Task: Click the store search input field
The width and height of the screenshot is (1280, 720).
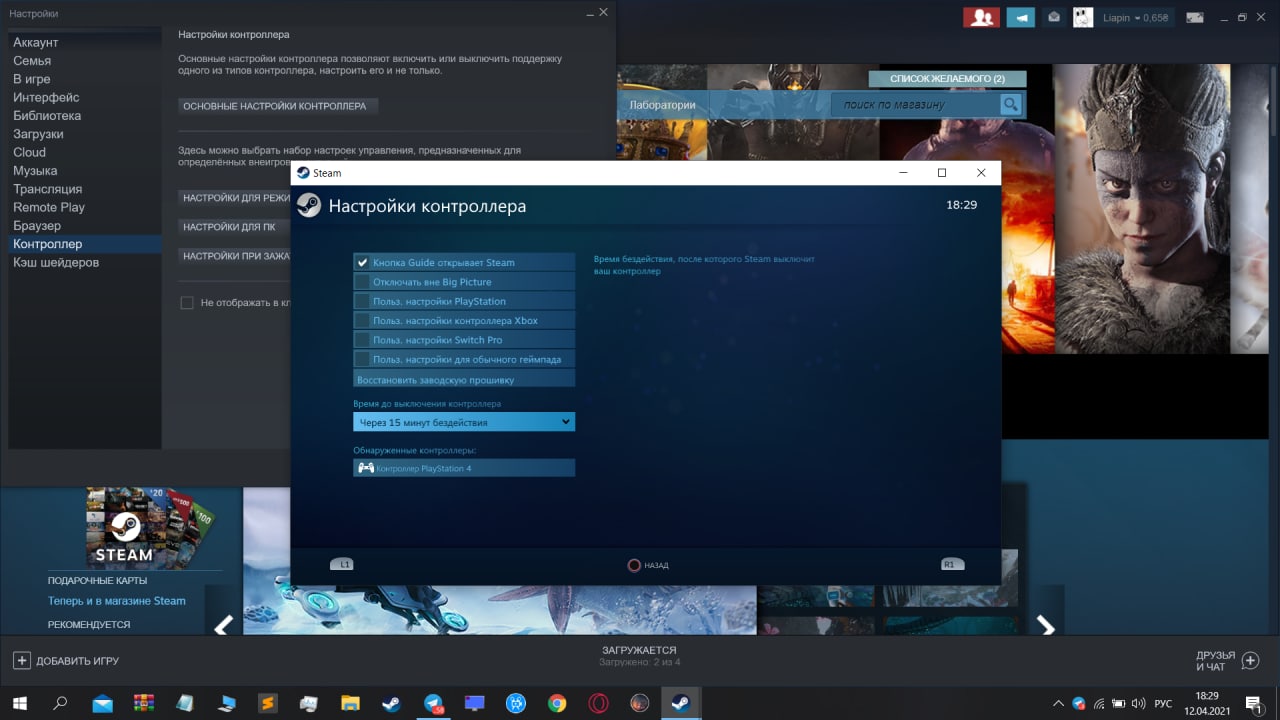Action: pyautogui.click(x=915, y=104)
